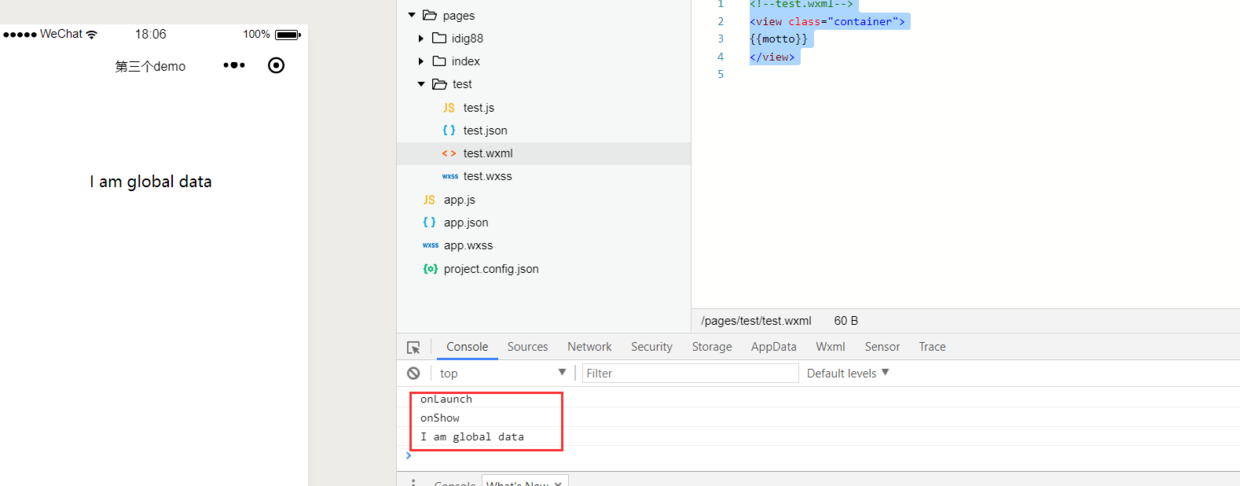Viewport: 1240px width, 486px height.
Task: Open the top context dropdown
Action: tap(502, 373)
